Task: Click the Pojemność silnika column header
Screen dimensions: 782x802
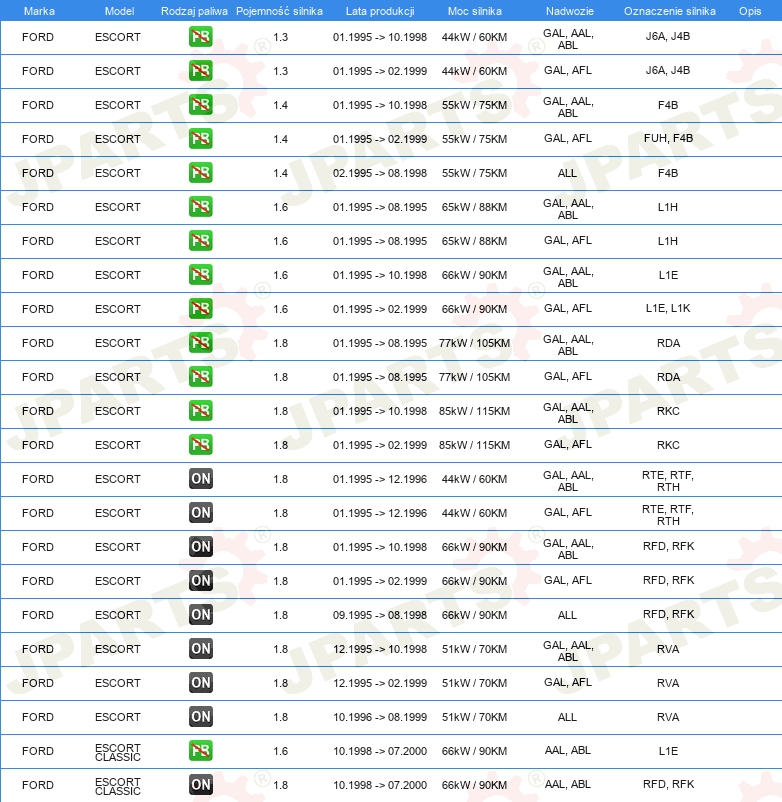Action: (x=279, y=11)
